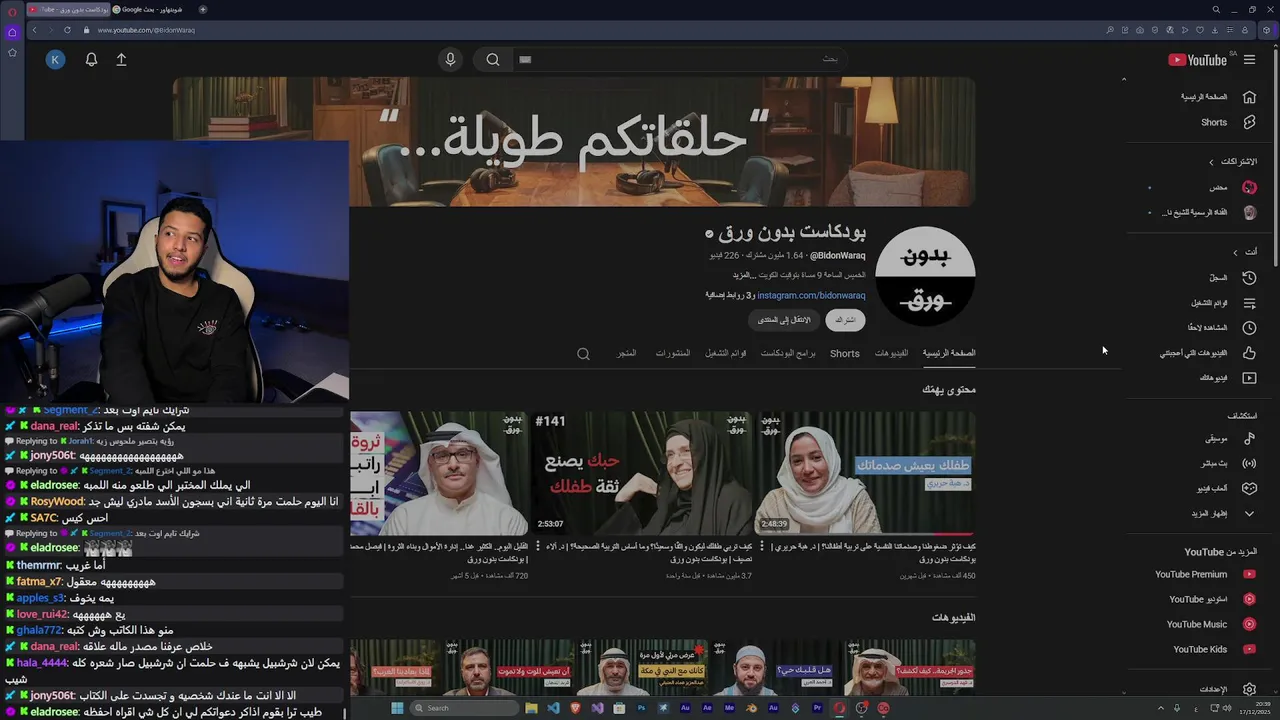The image size is (1280, 720).
Task: Open options menu for video 2:48:39 title
Action: coord(762,547)
